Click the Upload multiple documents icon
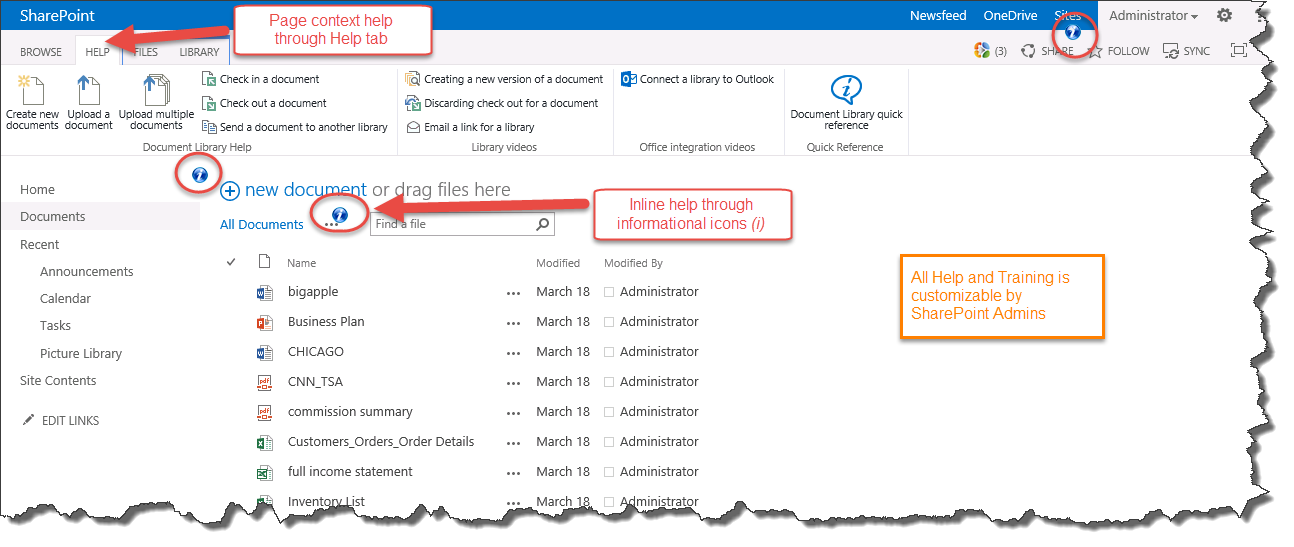1294x547 pixels. click(x=156, y=88)
